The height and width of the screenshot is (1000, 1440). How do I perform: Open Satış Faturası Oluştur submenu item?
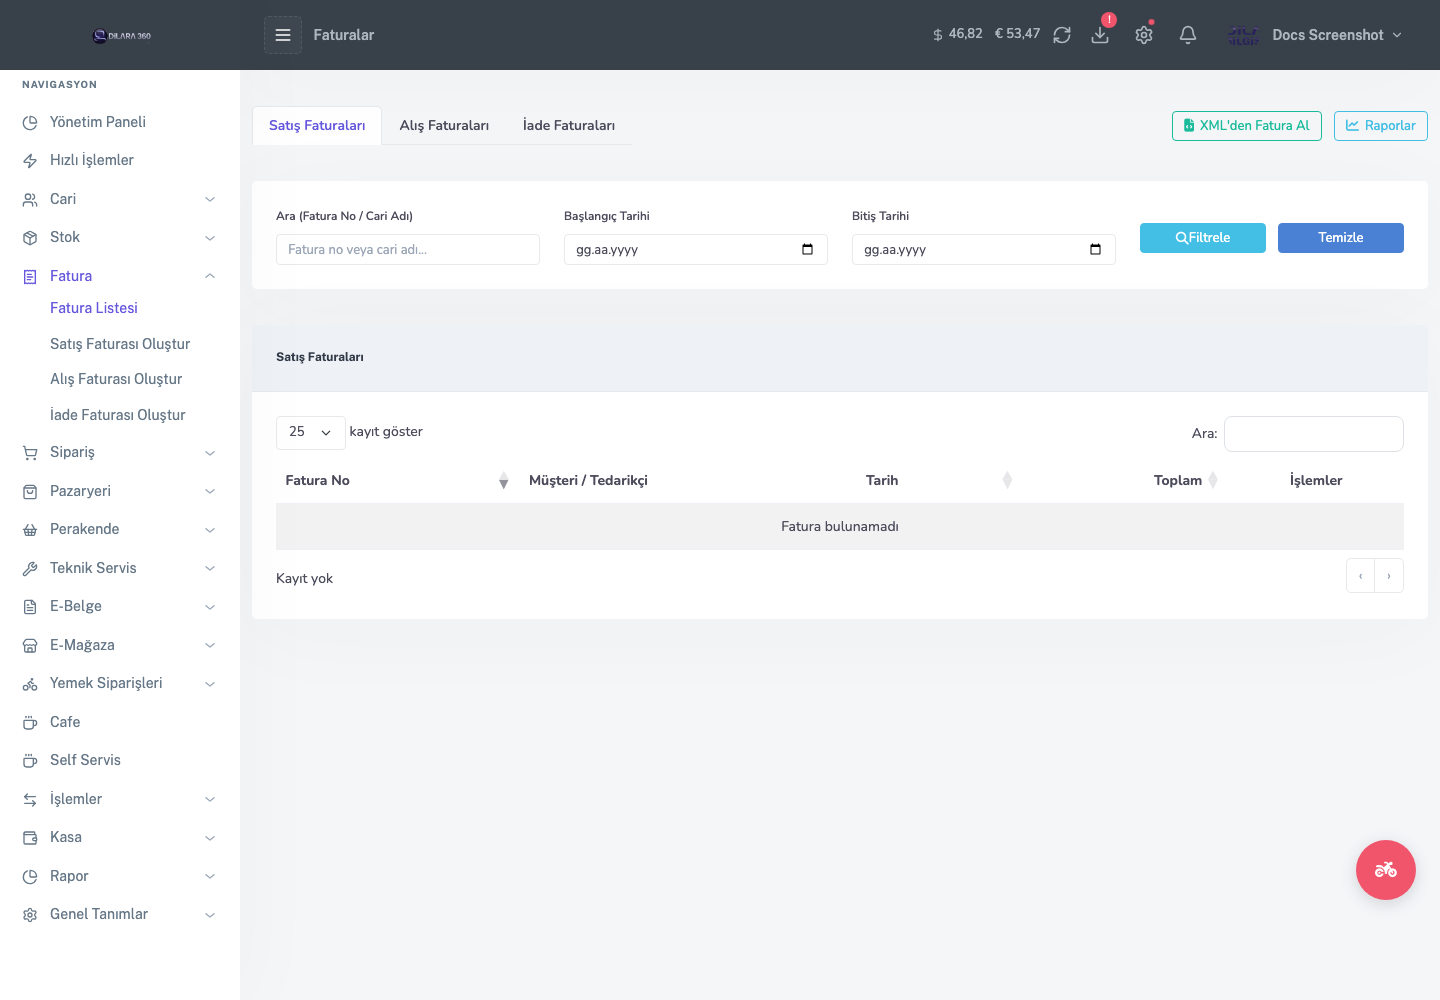click(120, 344)
